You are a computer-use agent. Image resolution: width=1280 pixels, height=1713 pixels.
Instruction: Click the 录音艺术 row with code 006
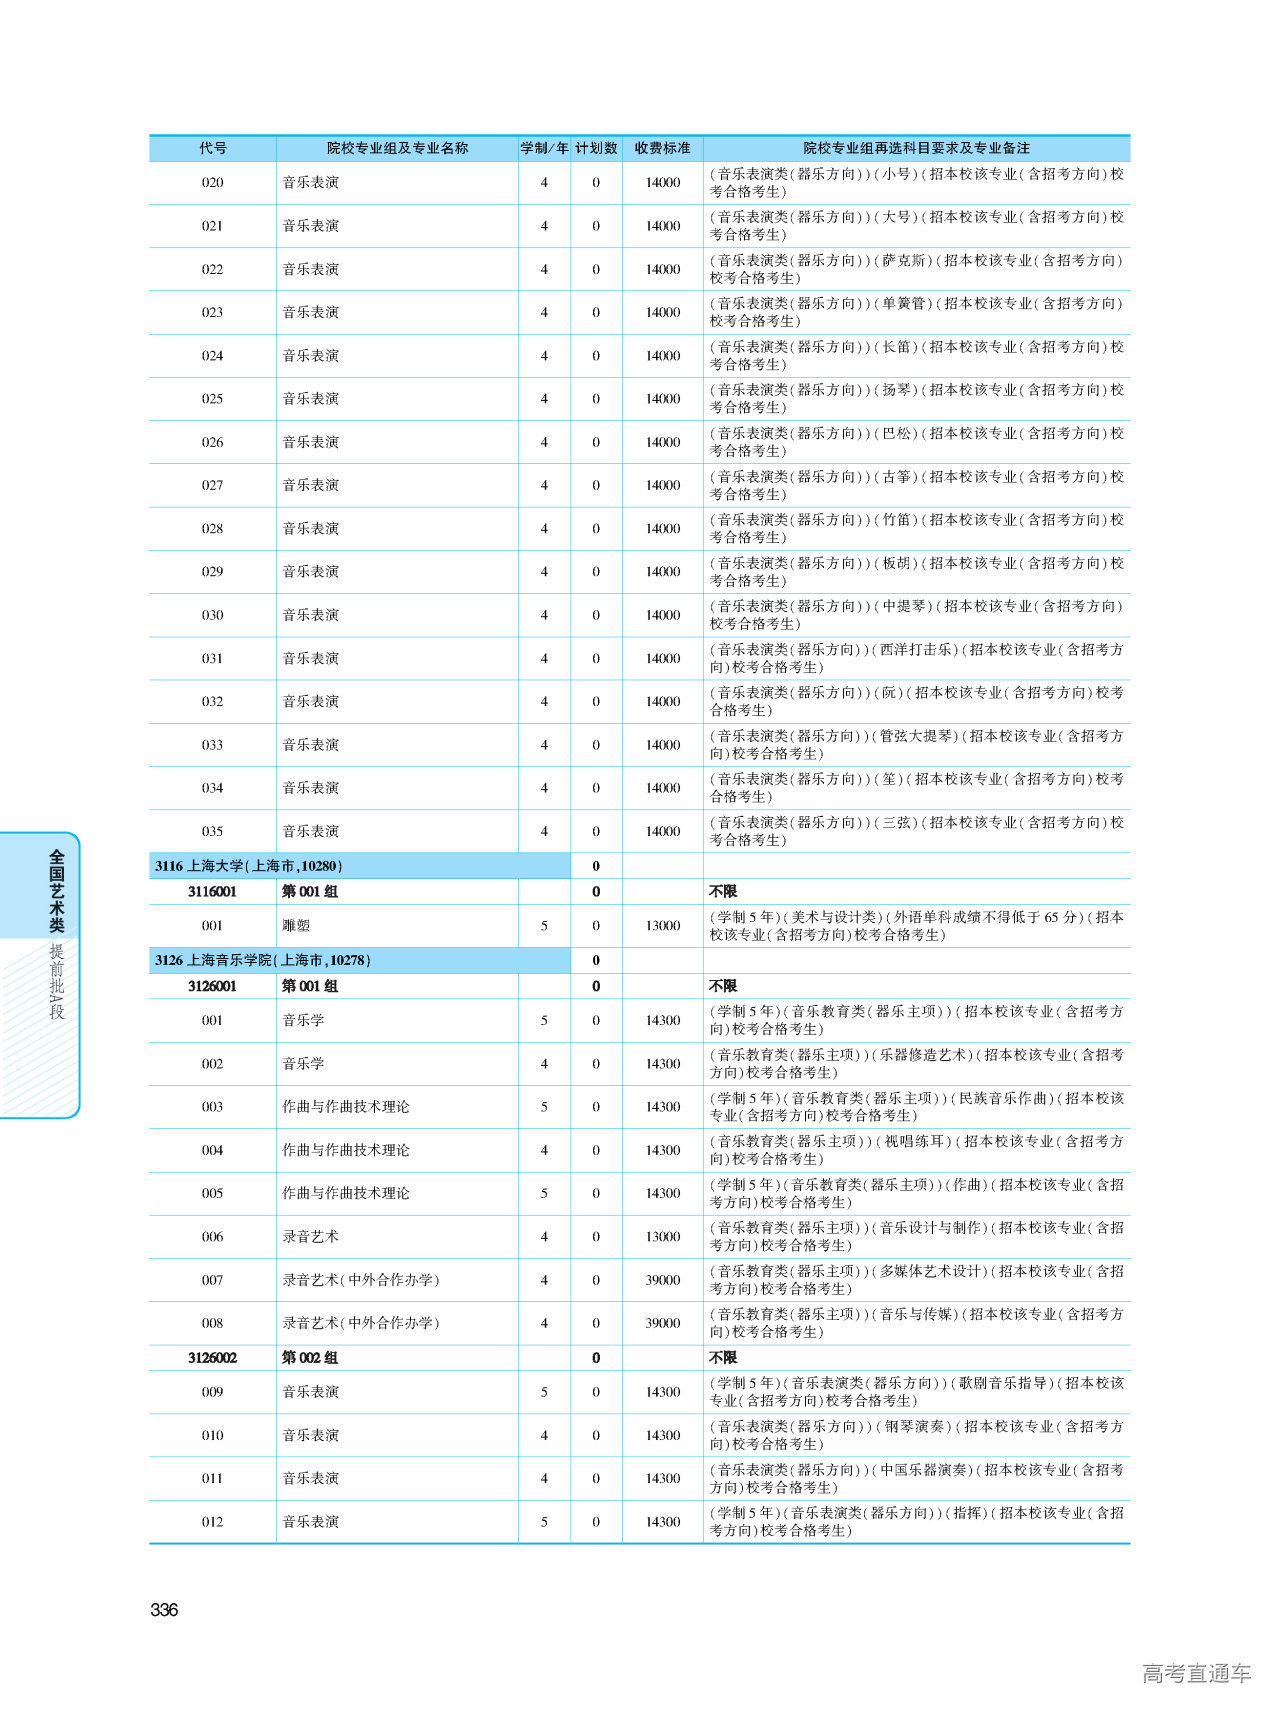pyautogui.click(x=310, y=1237)
